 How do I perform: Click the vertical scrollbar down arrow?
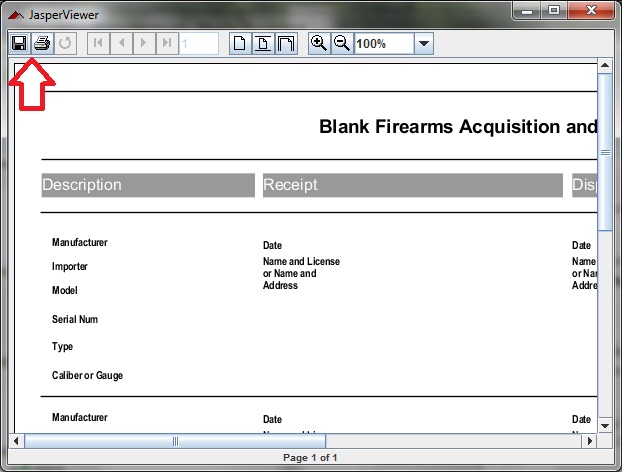[604, 424]
